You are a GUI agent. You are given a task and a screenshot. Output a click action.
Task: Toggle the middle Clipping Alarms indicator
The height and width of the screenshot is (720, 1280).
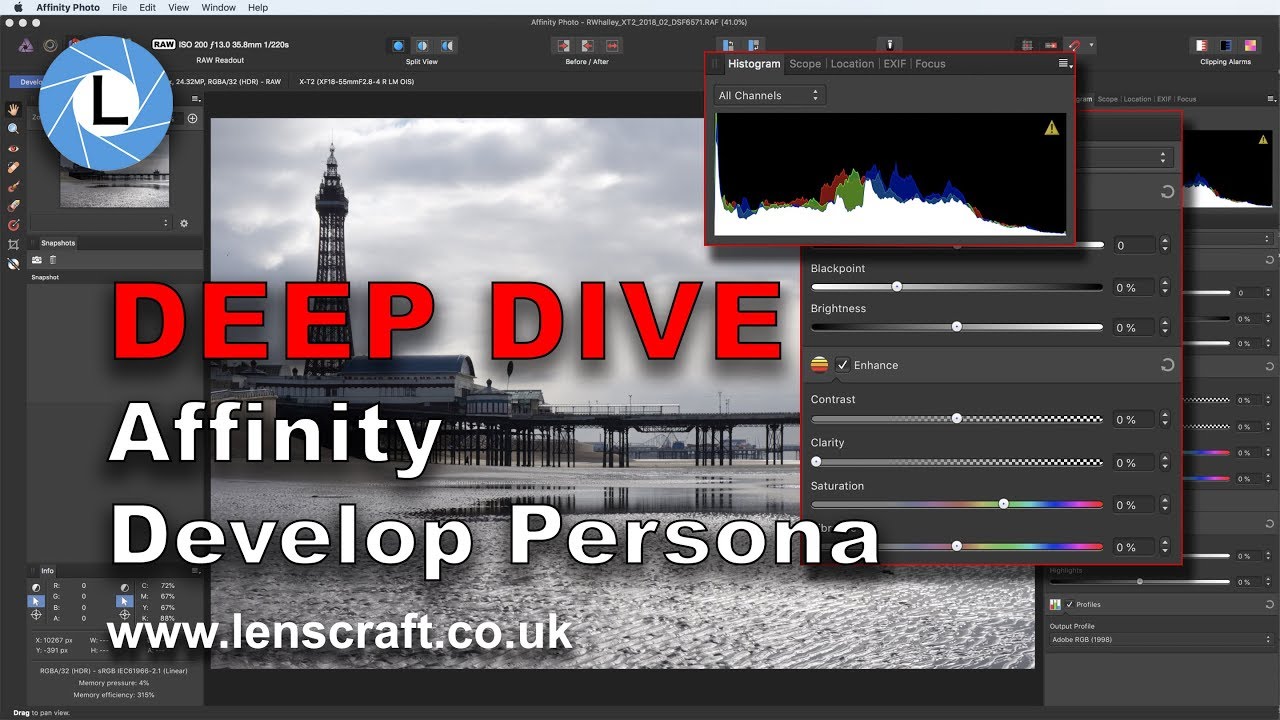(x=1226, y=45)
